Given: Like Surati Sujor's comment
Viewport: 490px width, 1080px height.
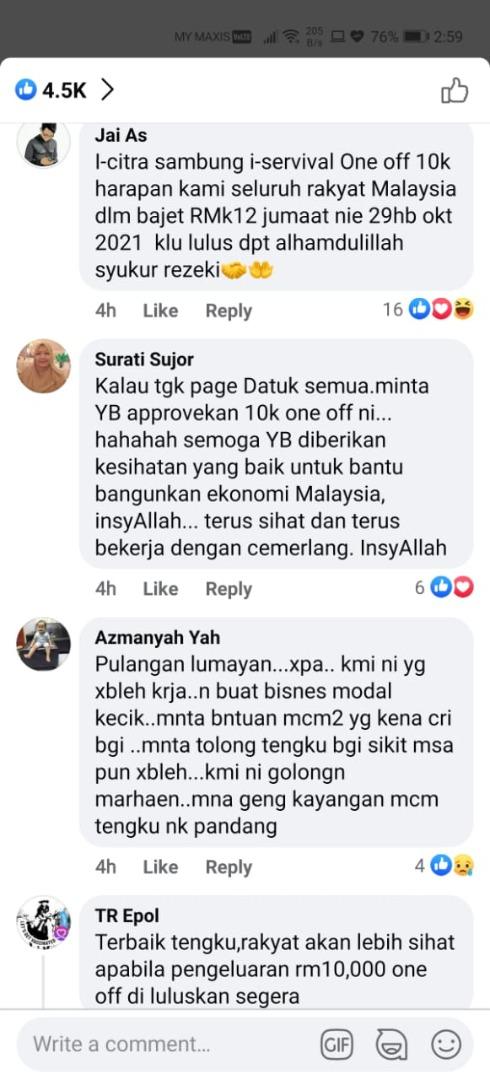Looking at the screenshot, I should [x=160, y=589].
